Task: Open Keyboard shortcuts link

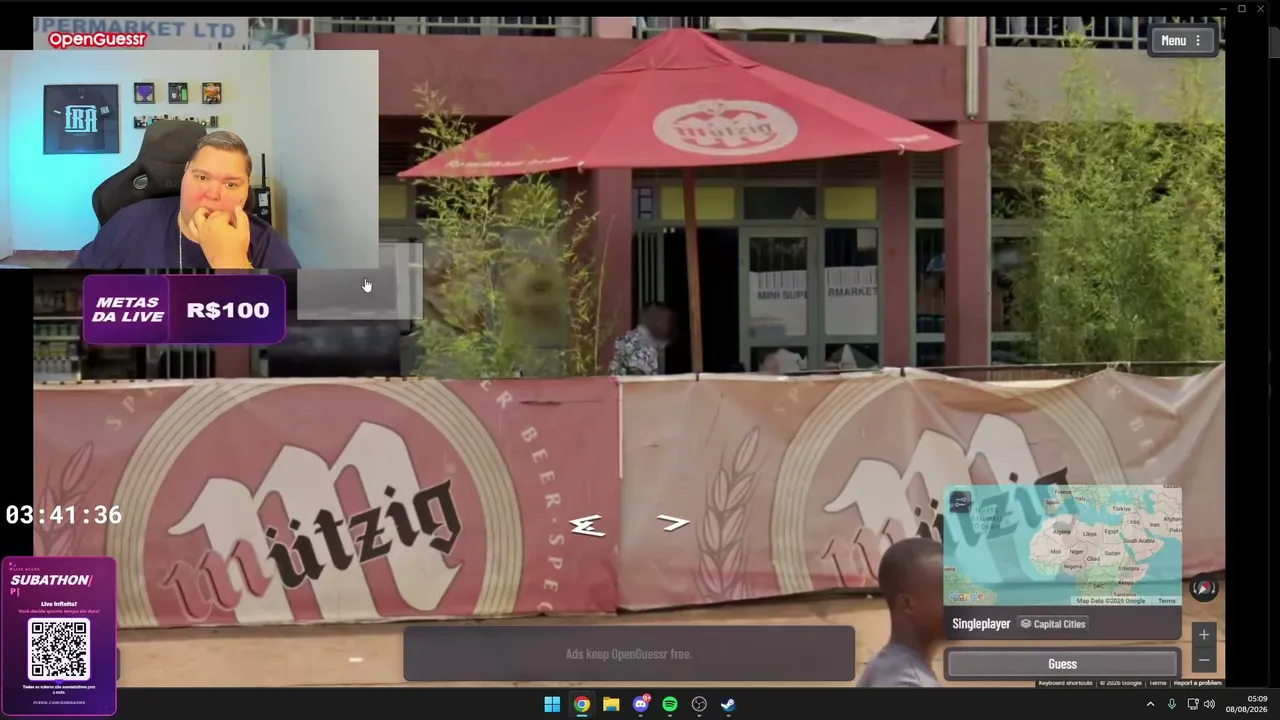Action: coord(1065,683)
